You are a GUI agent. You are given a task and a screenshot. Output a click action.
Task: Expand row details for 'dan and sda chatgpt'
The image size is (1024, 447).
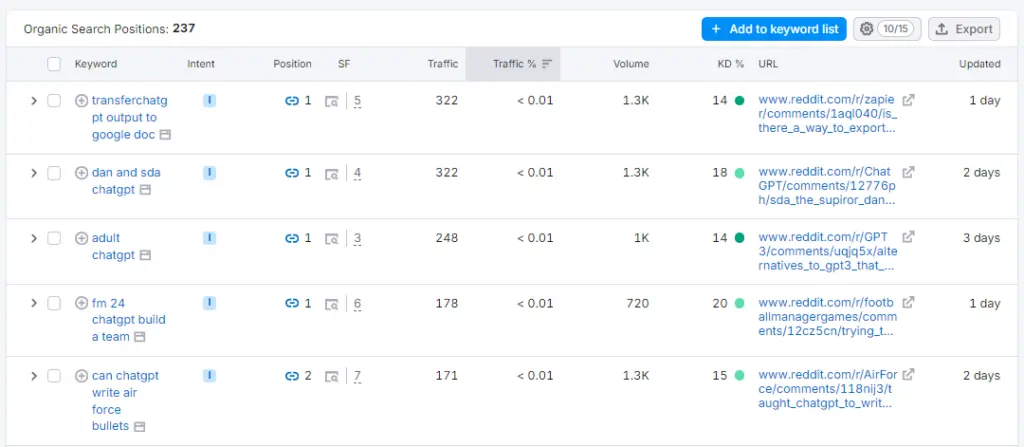(x=33, y=173)
